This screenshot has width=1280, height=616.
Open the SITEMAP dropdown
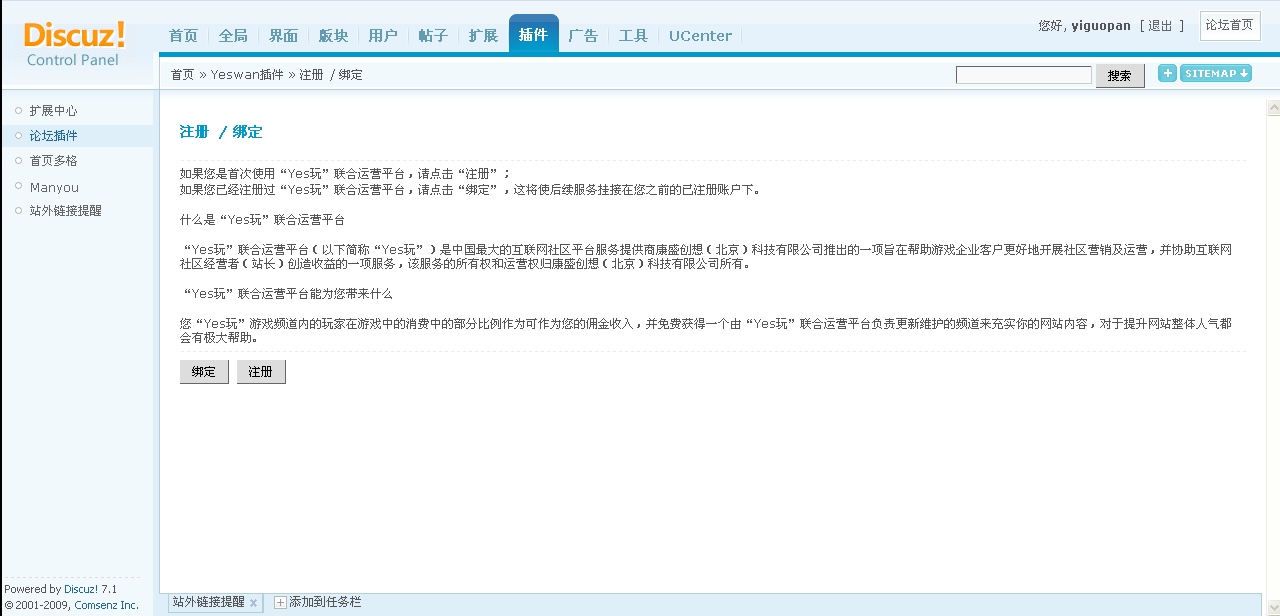[x=1216, y=73]
